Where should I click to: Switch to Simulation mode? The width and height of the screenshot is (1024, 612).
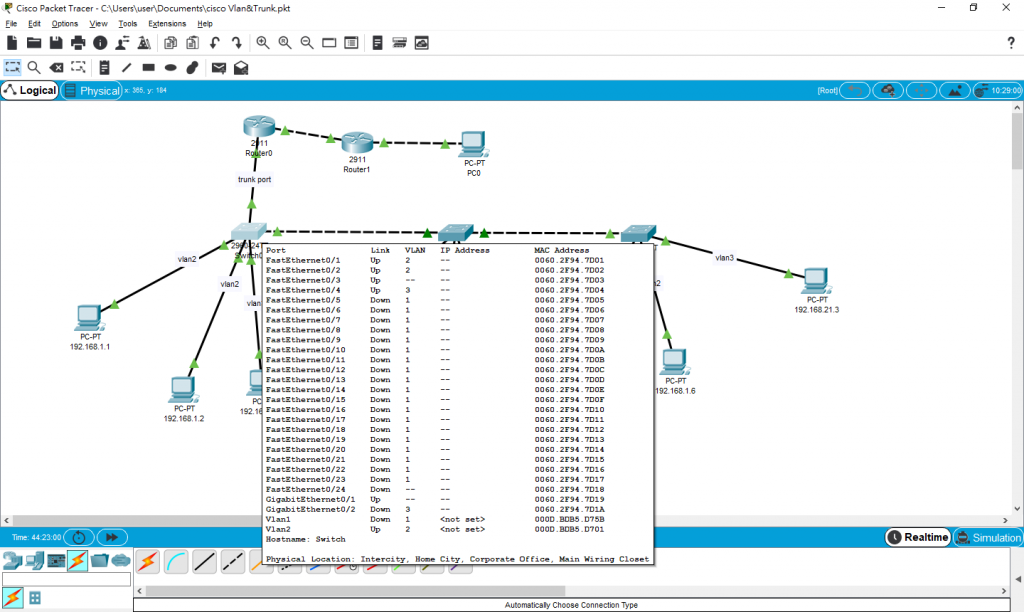click(x=988, y=537)
